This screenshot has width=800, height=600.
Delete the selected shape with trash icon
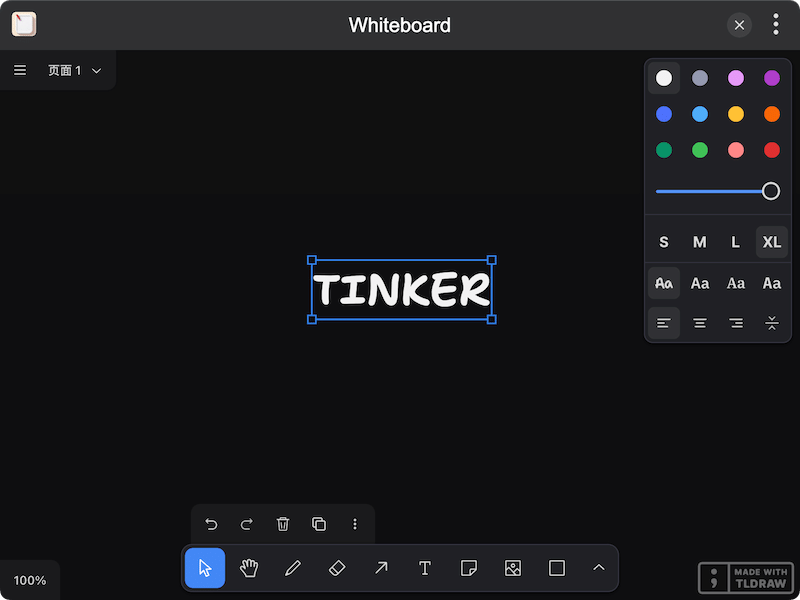pyautogui.click(x=283, y=524)
